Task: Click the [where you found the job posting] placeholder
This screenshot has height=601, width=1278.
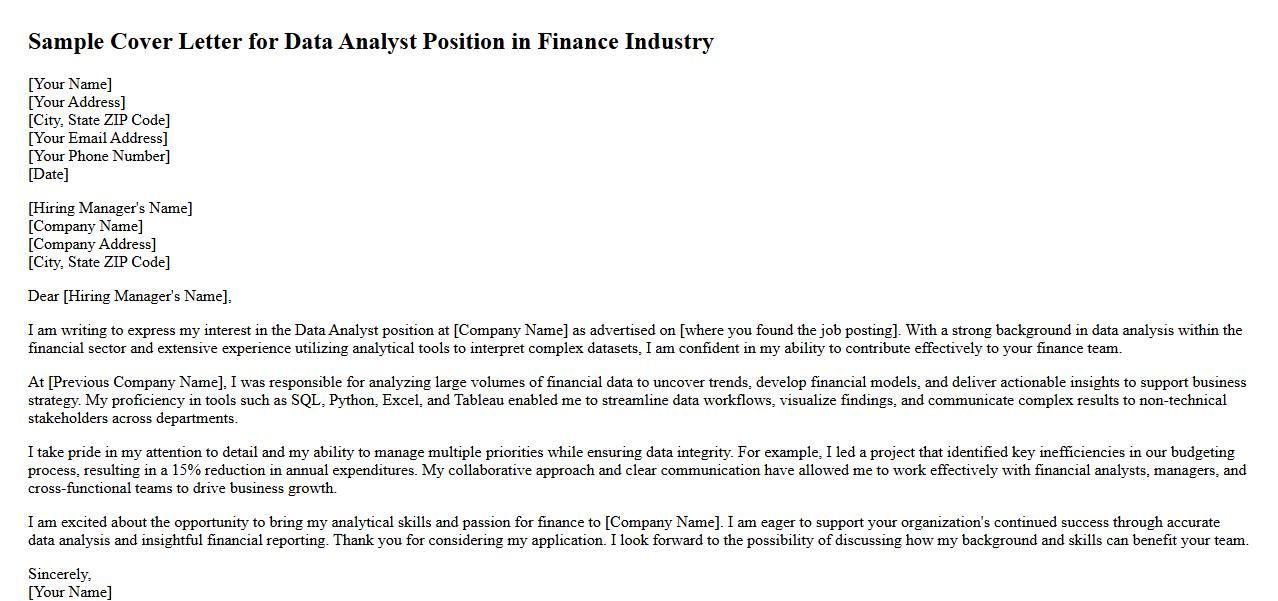Action: click(x=790, y=330)
